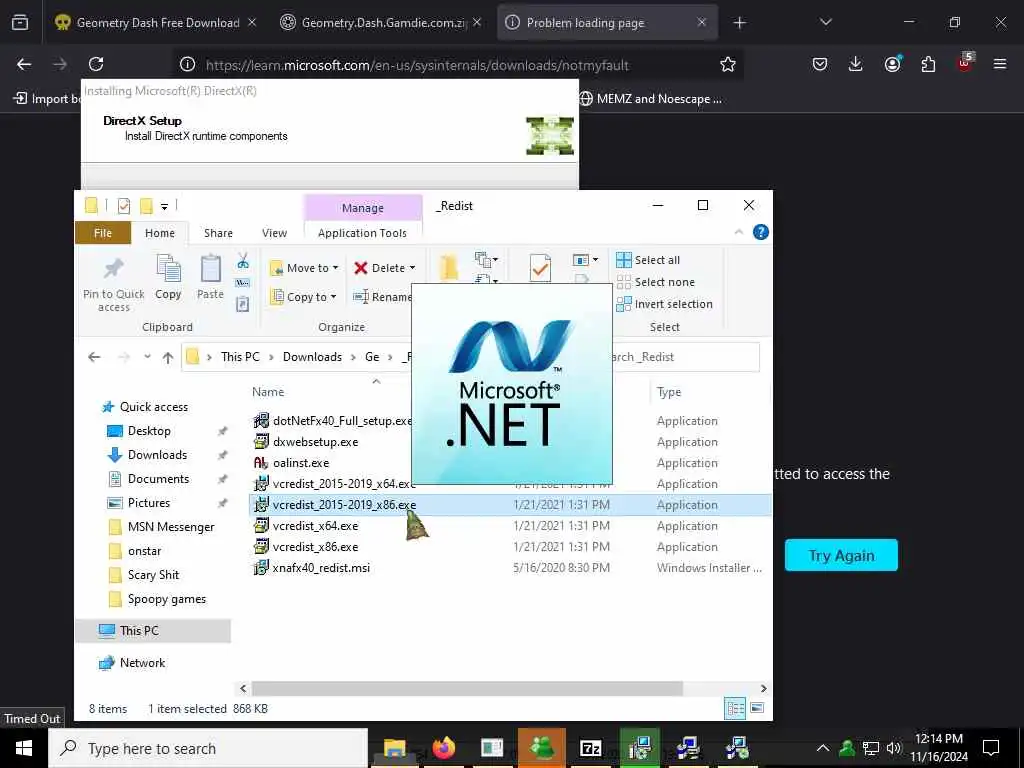
Task: Open Explorer help question-mark icon
Action: tap(761, 232)
